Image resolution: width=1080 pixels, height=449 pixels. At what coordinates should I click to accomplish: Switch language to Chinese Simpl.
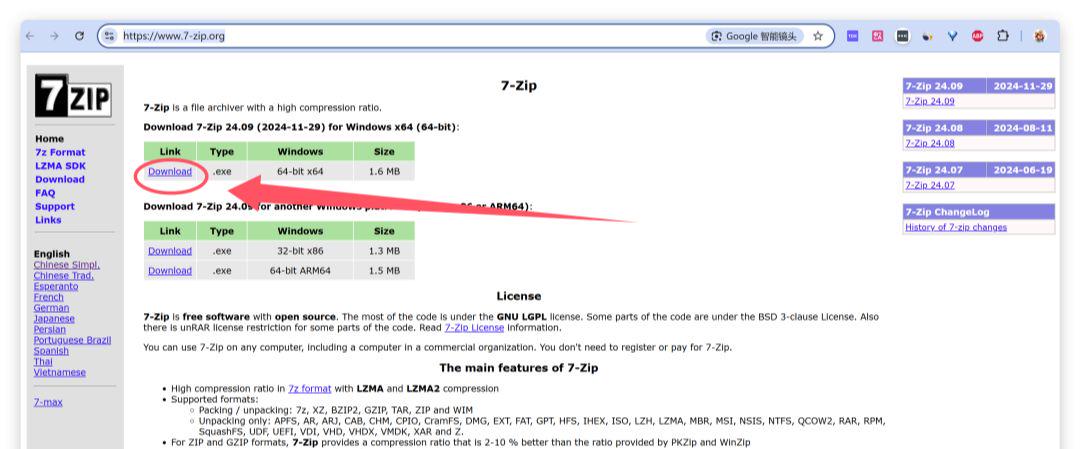tap(67, 264)
